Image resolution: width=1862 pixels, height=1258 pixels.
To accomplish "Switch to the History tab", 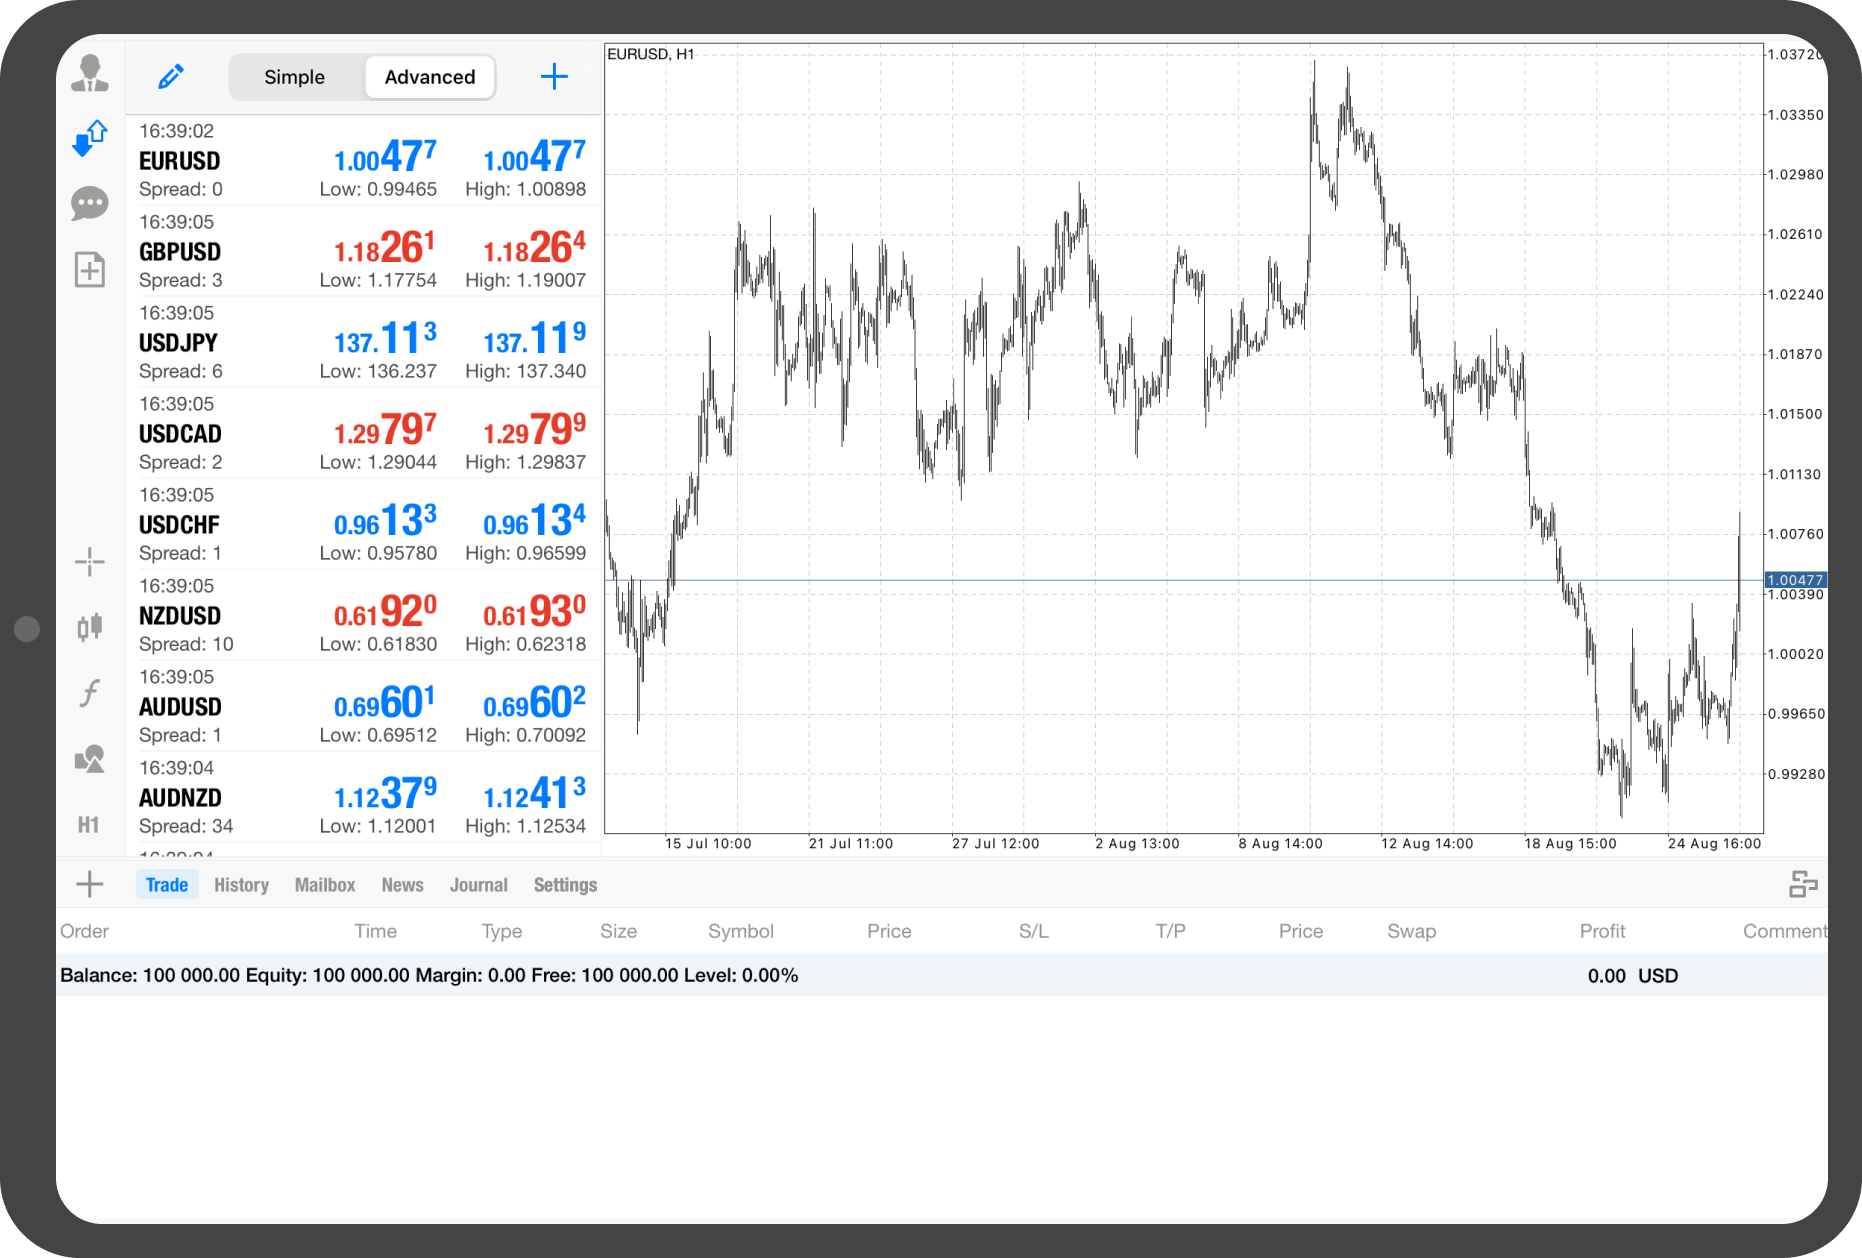I will (241, 885).
